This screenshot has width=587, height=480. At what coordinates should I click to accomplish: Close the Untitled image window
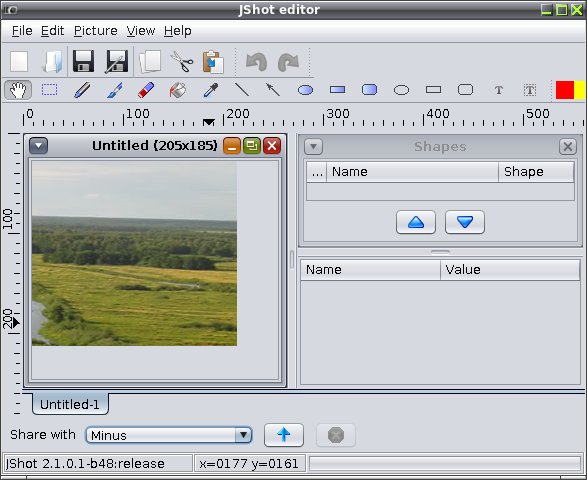(272, 146)
